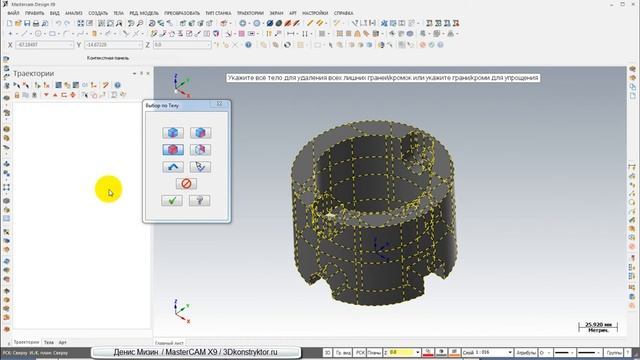
Task: Expand the Траектории panel options arrow
Action: [134, 73]
